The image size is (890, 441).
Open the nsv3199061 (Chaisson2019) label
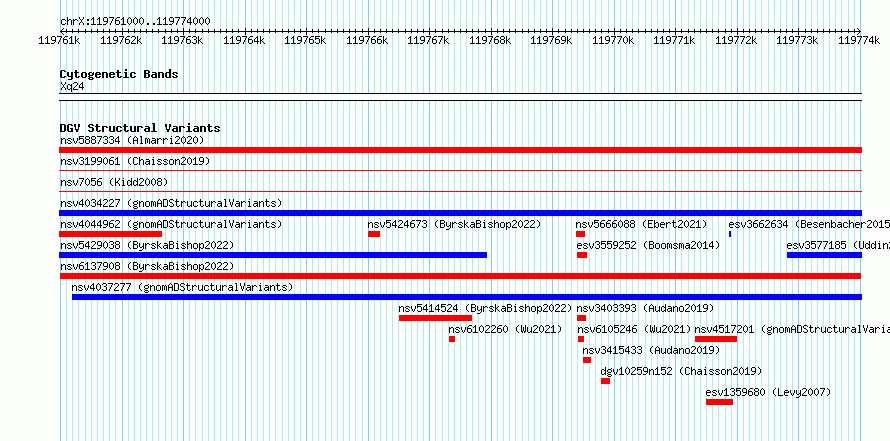[x=135, y=161]
